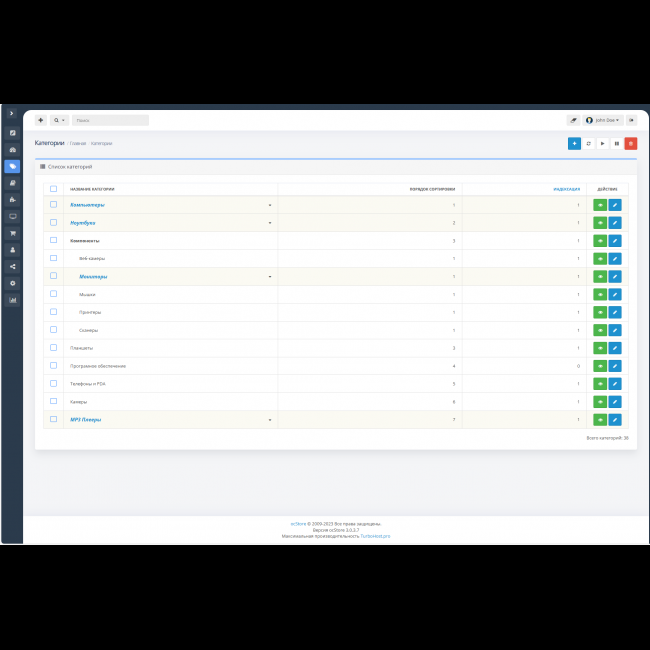
Task: View the Планшеты category with eye button
Action: point(600,348)
